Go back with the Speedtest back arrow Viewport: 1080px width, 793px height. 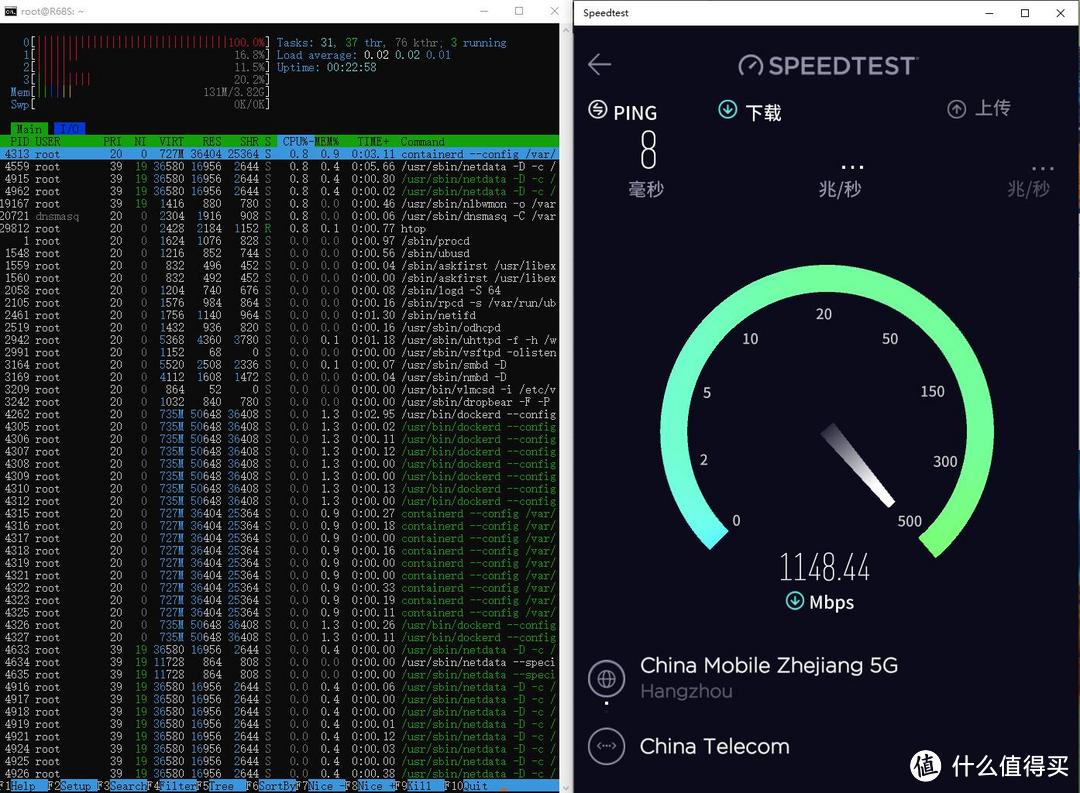tap(599, 65)
